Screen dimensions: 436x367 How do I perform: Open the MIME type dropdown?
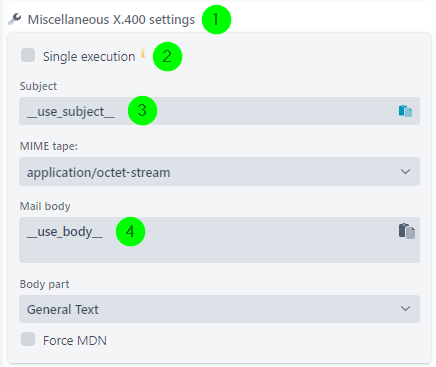[x=219, y=172]
